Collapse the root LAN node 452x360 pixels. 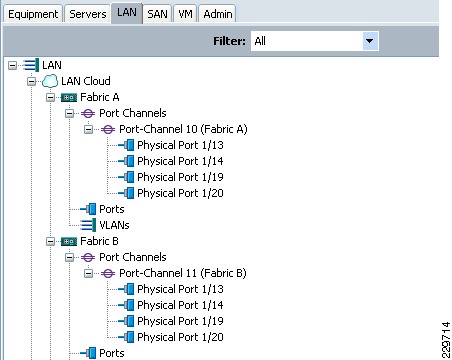point(12,65)
